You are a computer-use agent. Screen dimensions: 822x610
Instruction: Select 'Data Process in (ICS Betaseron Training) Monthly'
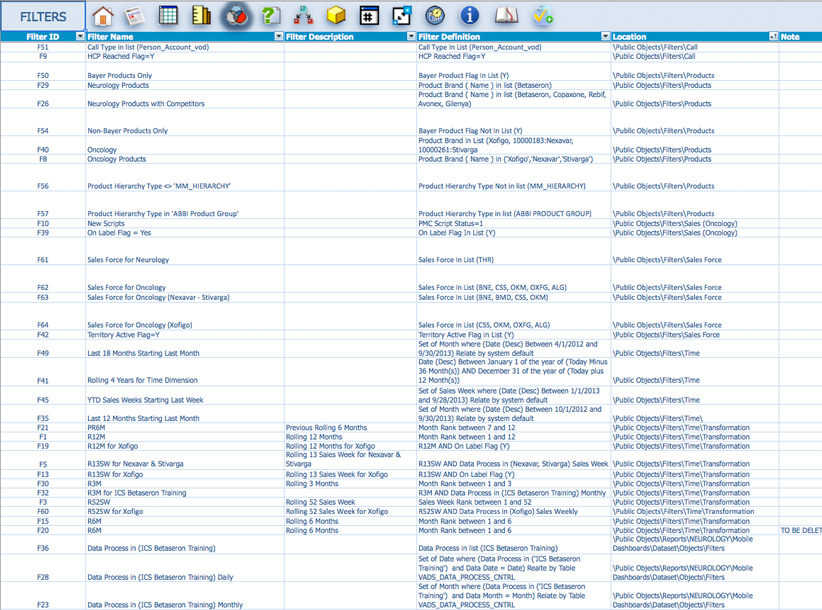165,605
